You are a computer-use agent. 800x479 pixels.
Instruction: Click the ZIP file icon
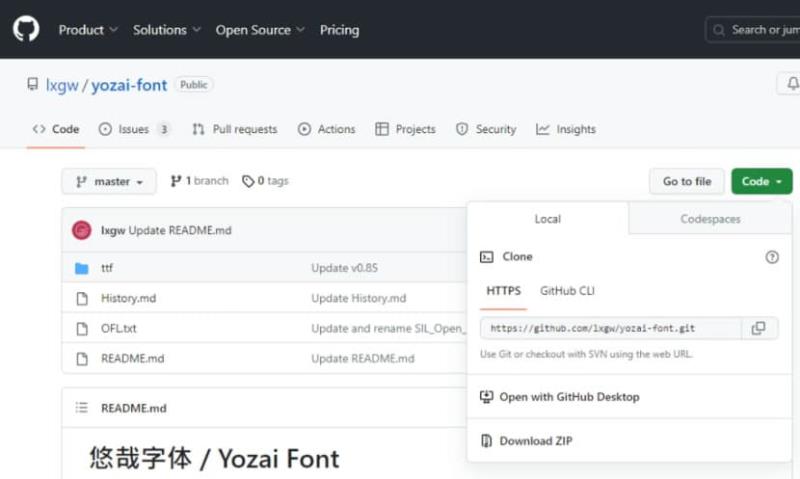(487, 441)
